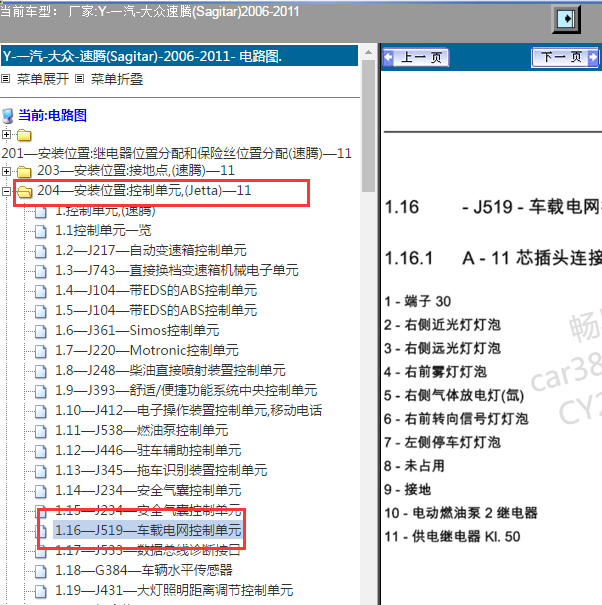The image size is (602, 605).
Task: Expand the 203 安装位置 接地点 node
Action: (6, 171)
